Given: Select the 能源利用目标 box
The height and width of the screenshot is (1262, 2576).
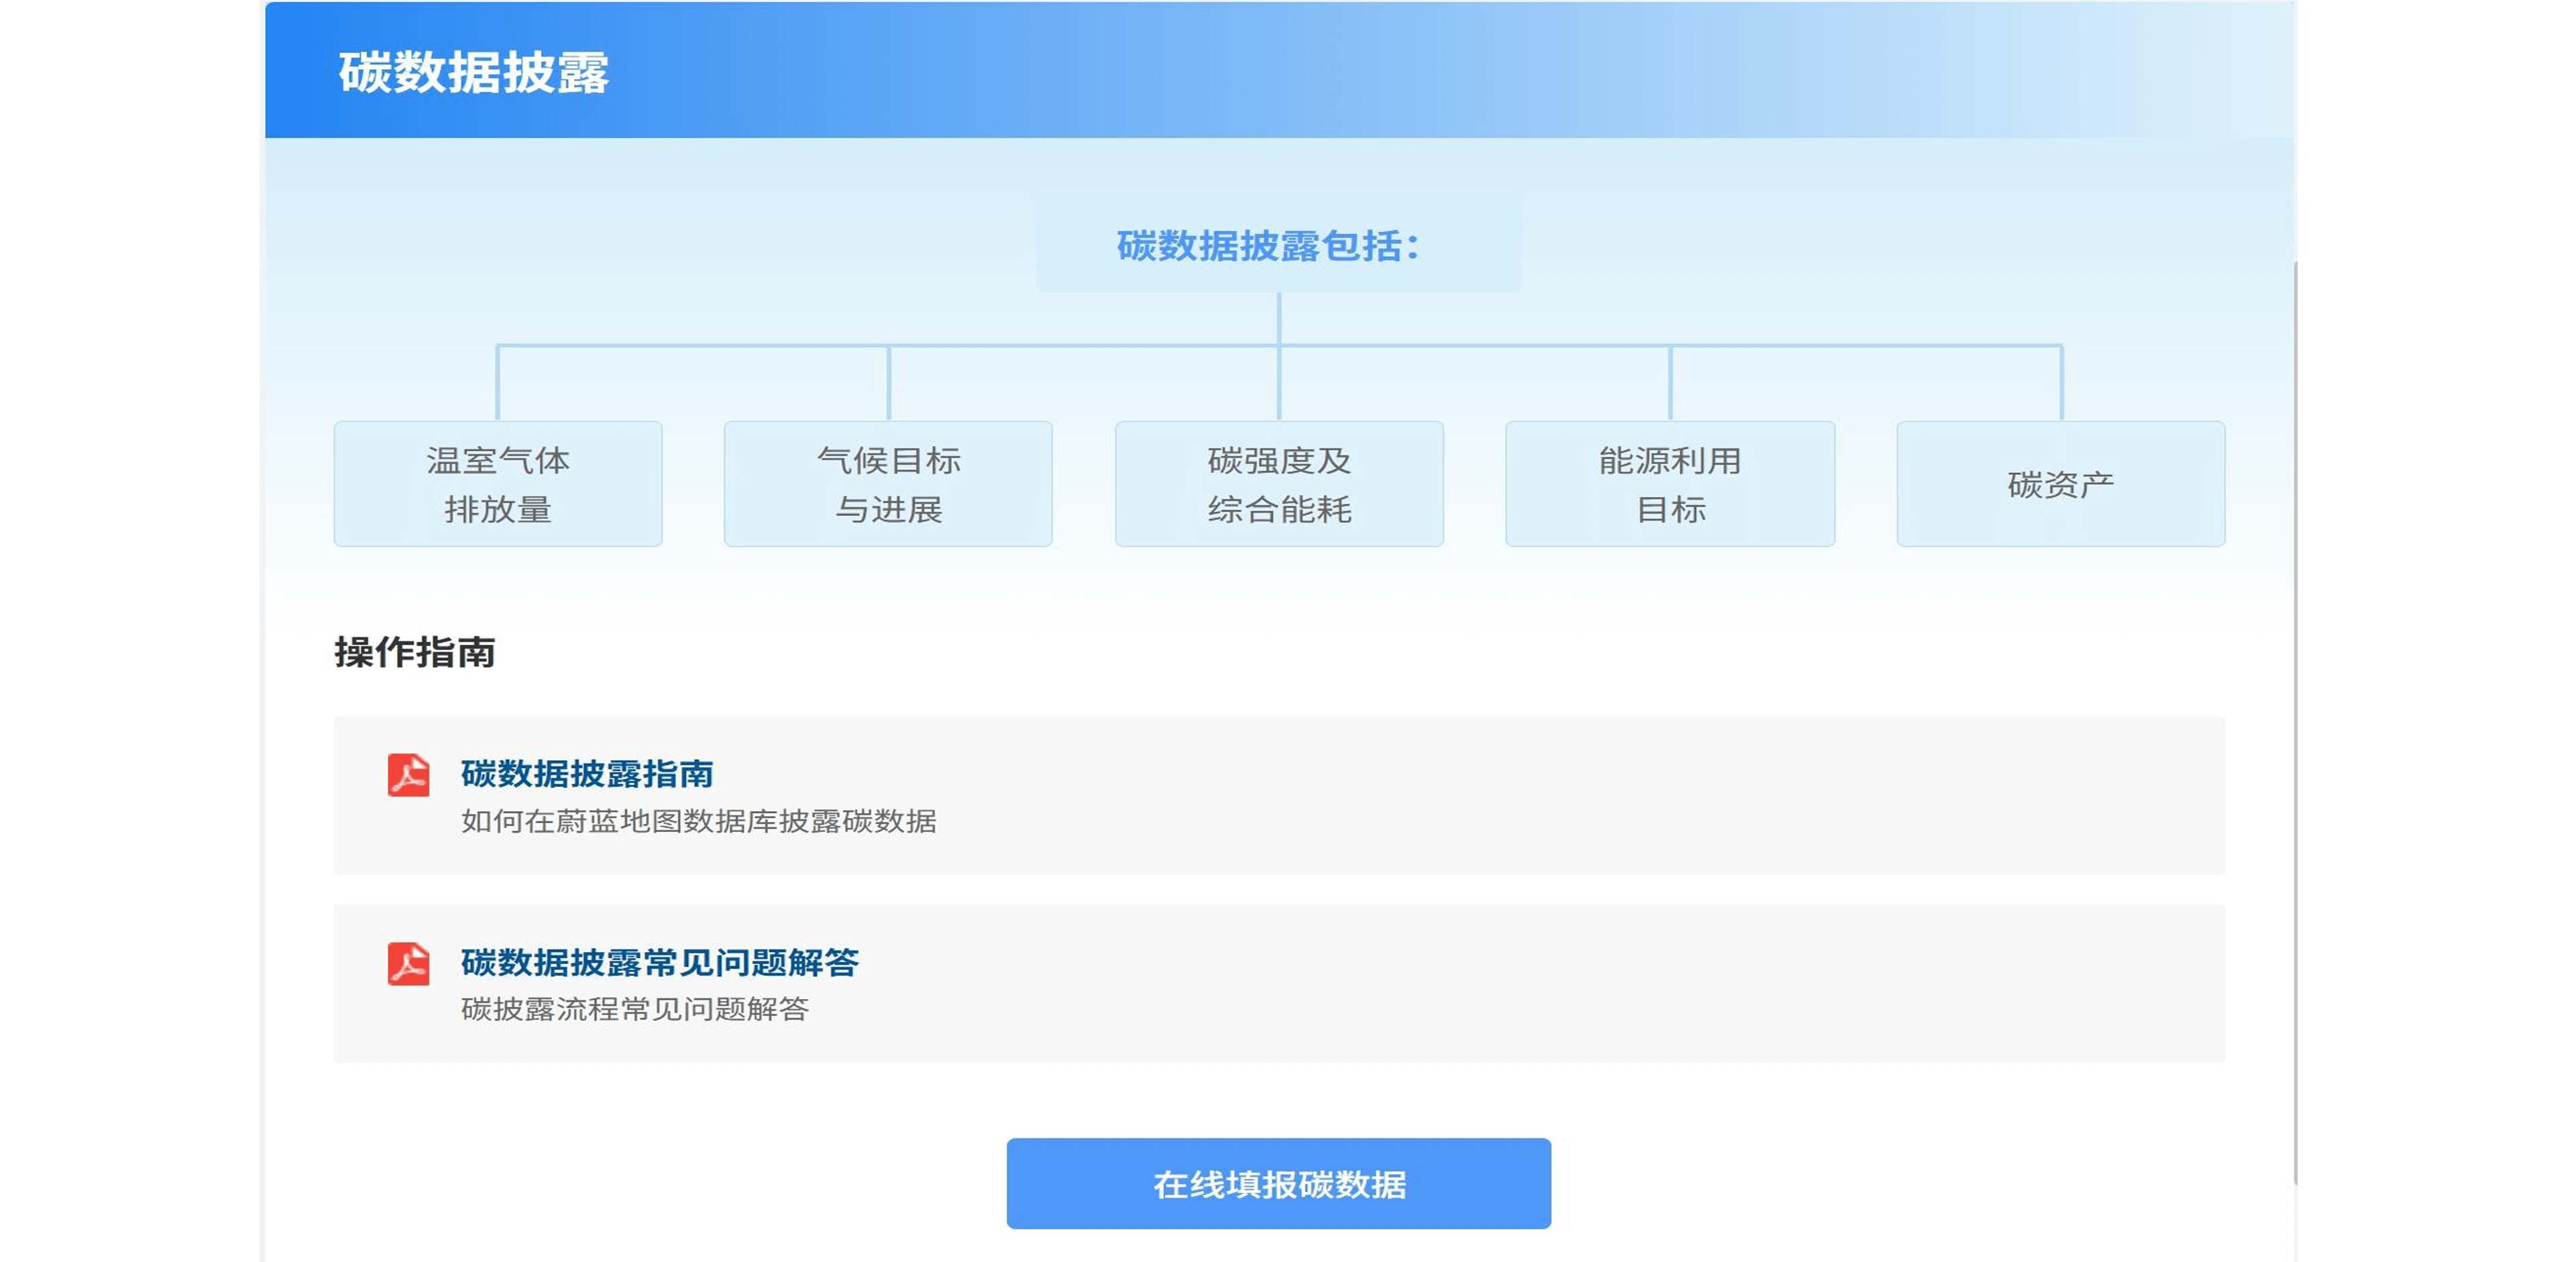Looking at the screenshot, I should [x=1670, y=484].
